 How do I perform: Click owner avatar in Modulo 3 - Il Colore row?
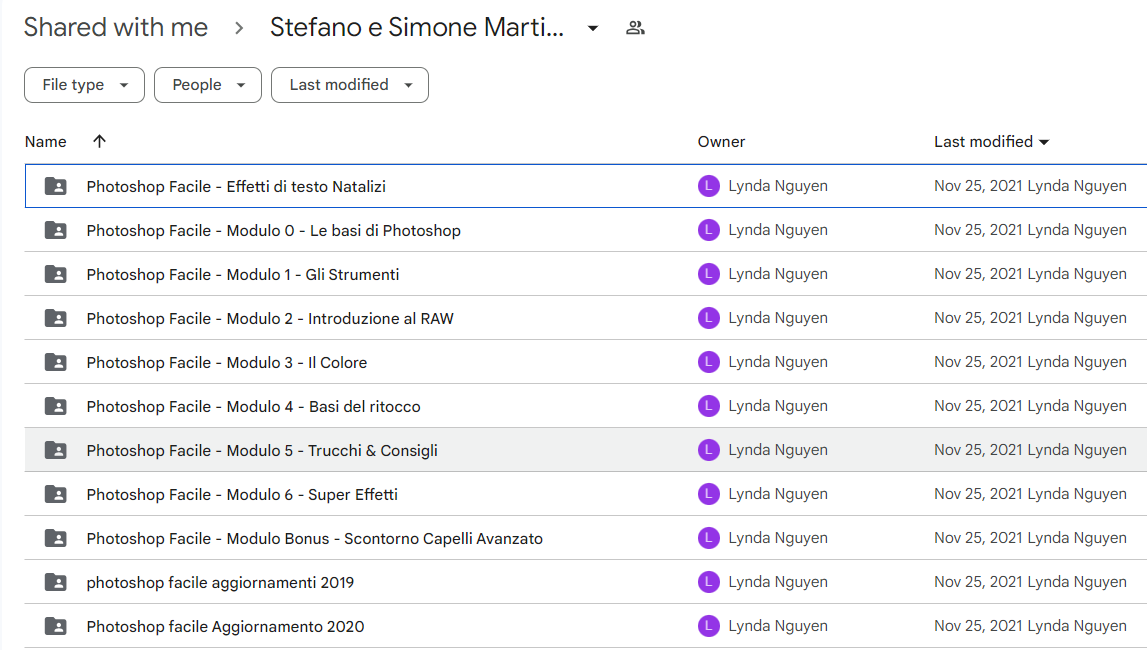click(708, 361)
